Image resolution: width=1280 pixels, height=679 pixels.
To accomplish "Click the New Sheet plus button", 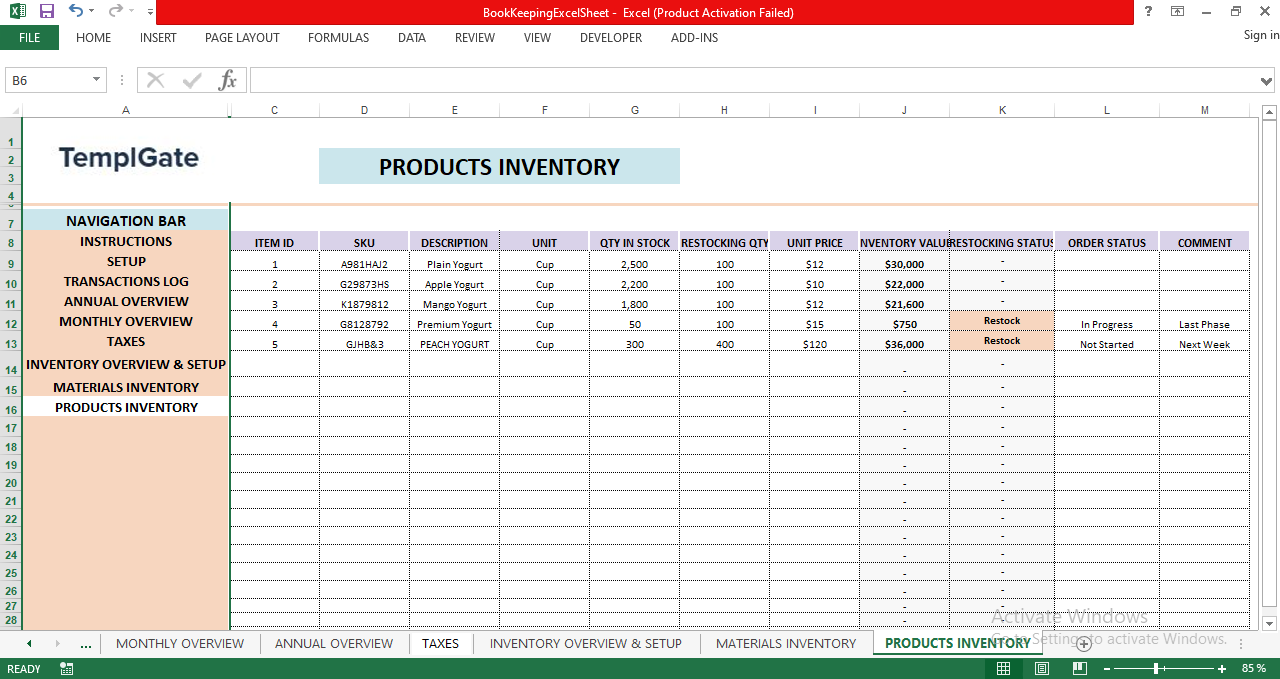I will (x=1083, y=644).
